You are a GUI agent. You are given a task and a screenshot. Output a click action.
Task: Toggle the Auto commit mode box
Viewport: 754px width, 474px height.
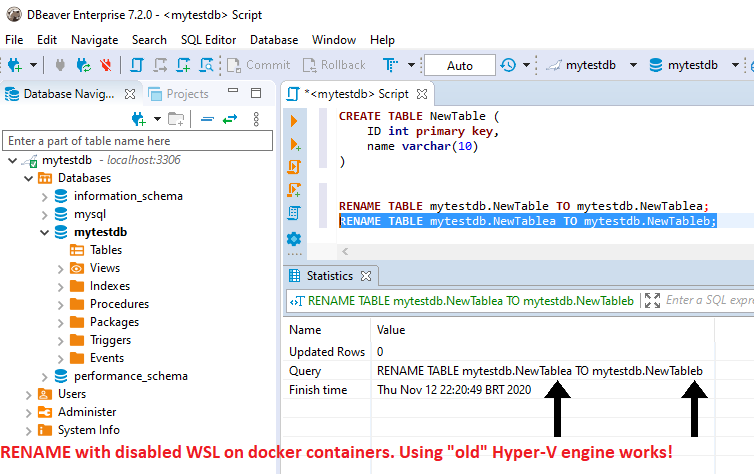pyautogui.click(x=459, y=65)
